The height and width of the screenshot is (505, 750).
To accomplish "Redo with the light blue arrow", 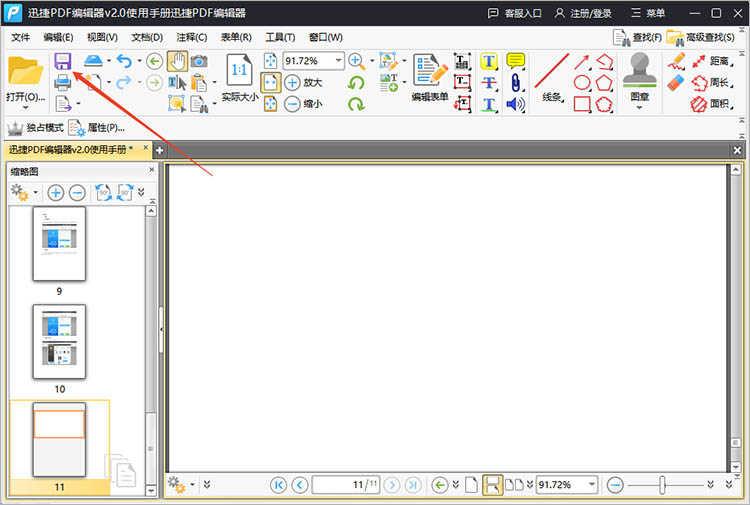I will coord(124,82).
